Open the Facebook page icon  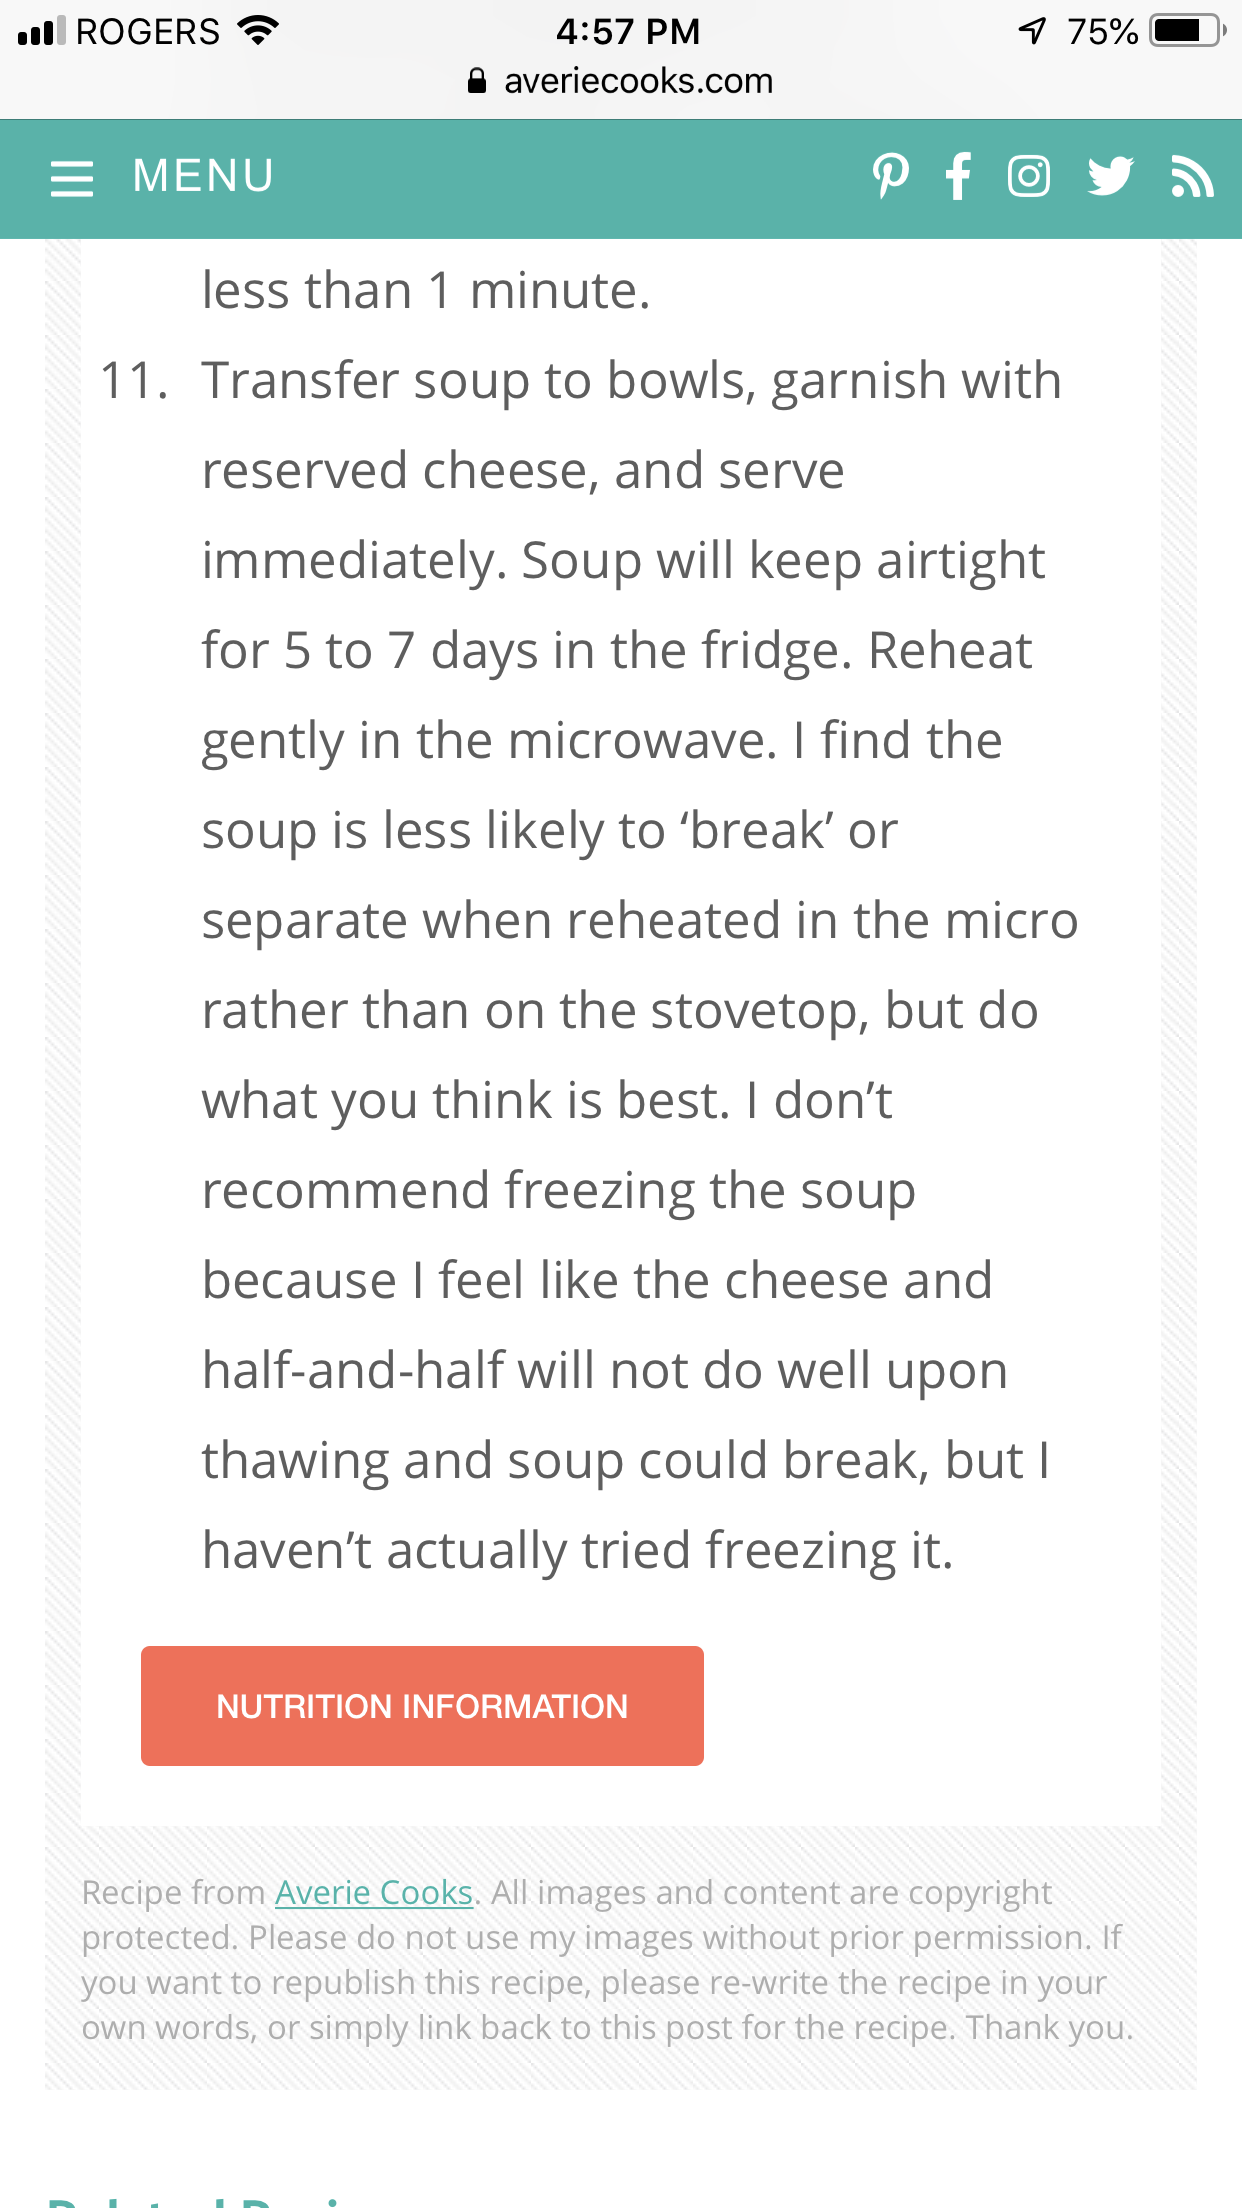958,177
